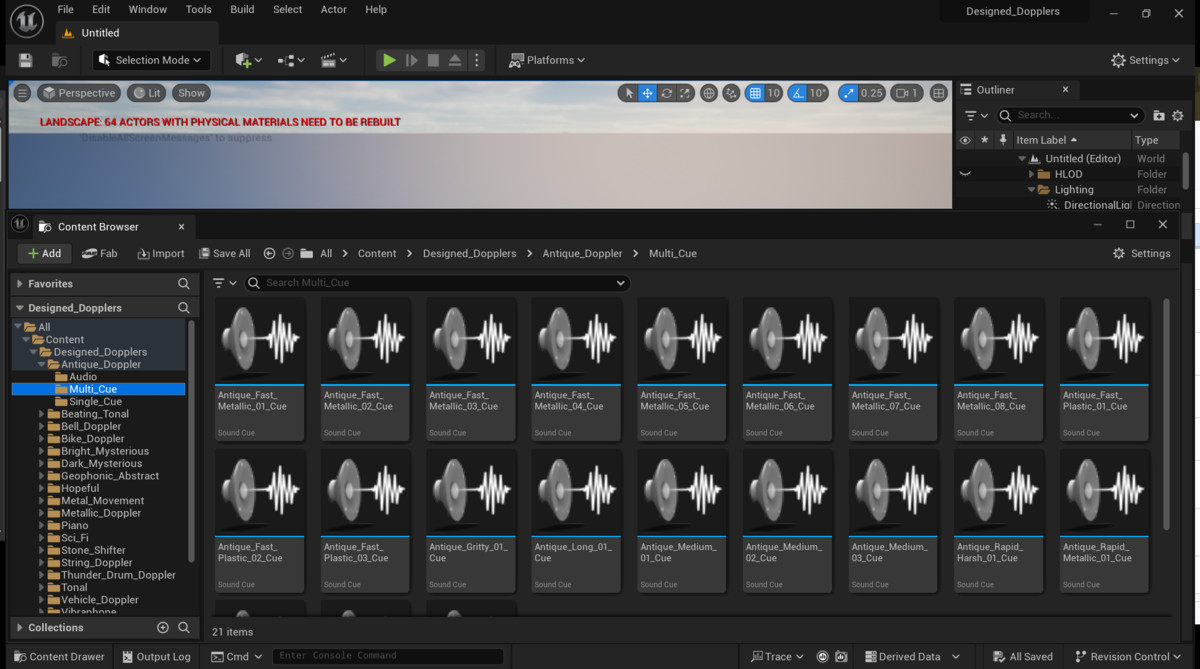
Task: Open the Cinematics clapperboard icon menu
Action: tap(333, 60)
